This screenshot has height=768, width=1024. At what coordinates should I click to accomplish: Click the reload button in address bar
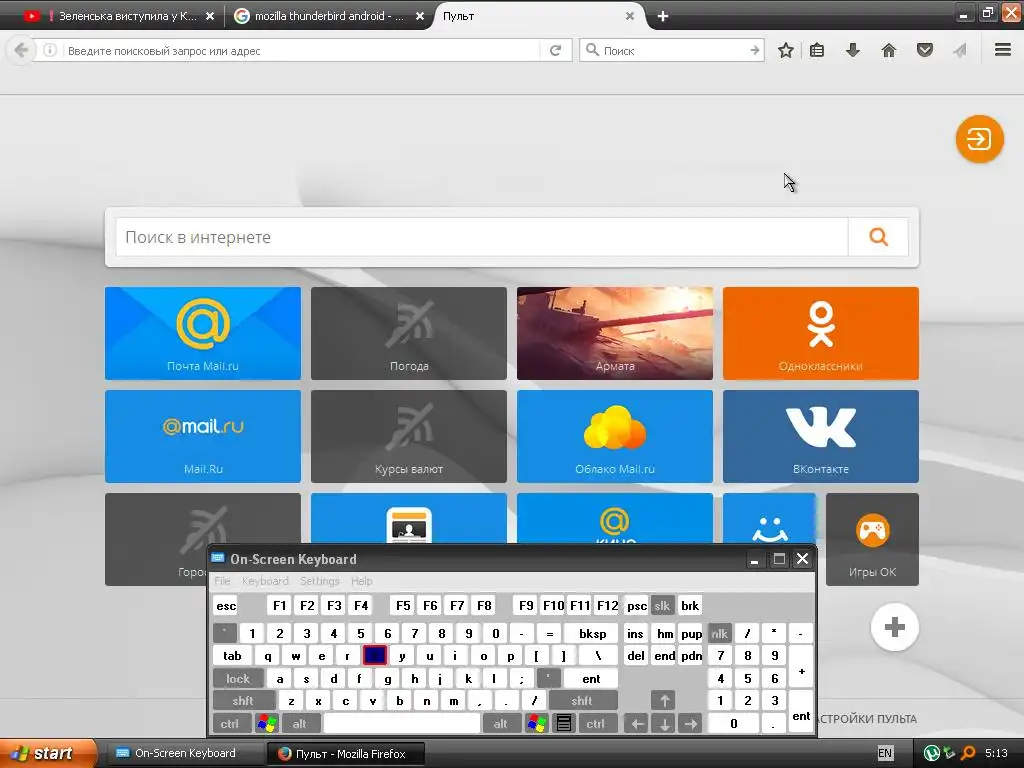555,50
